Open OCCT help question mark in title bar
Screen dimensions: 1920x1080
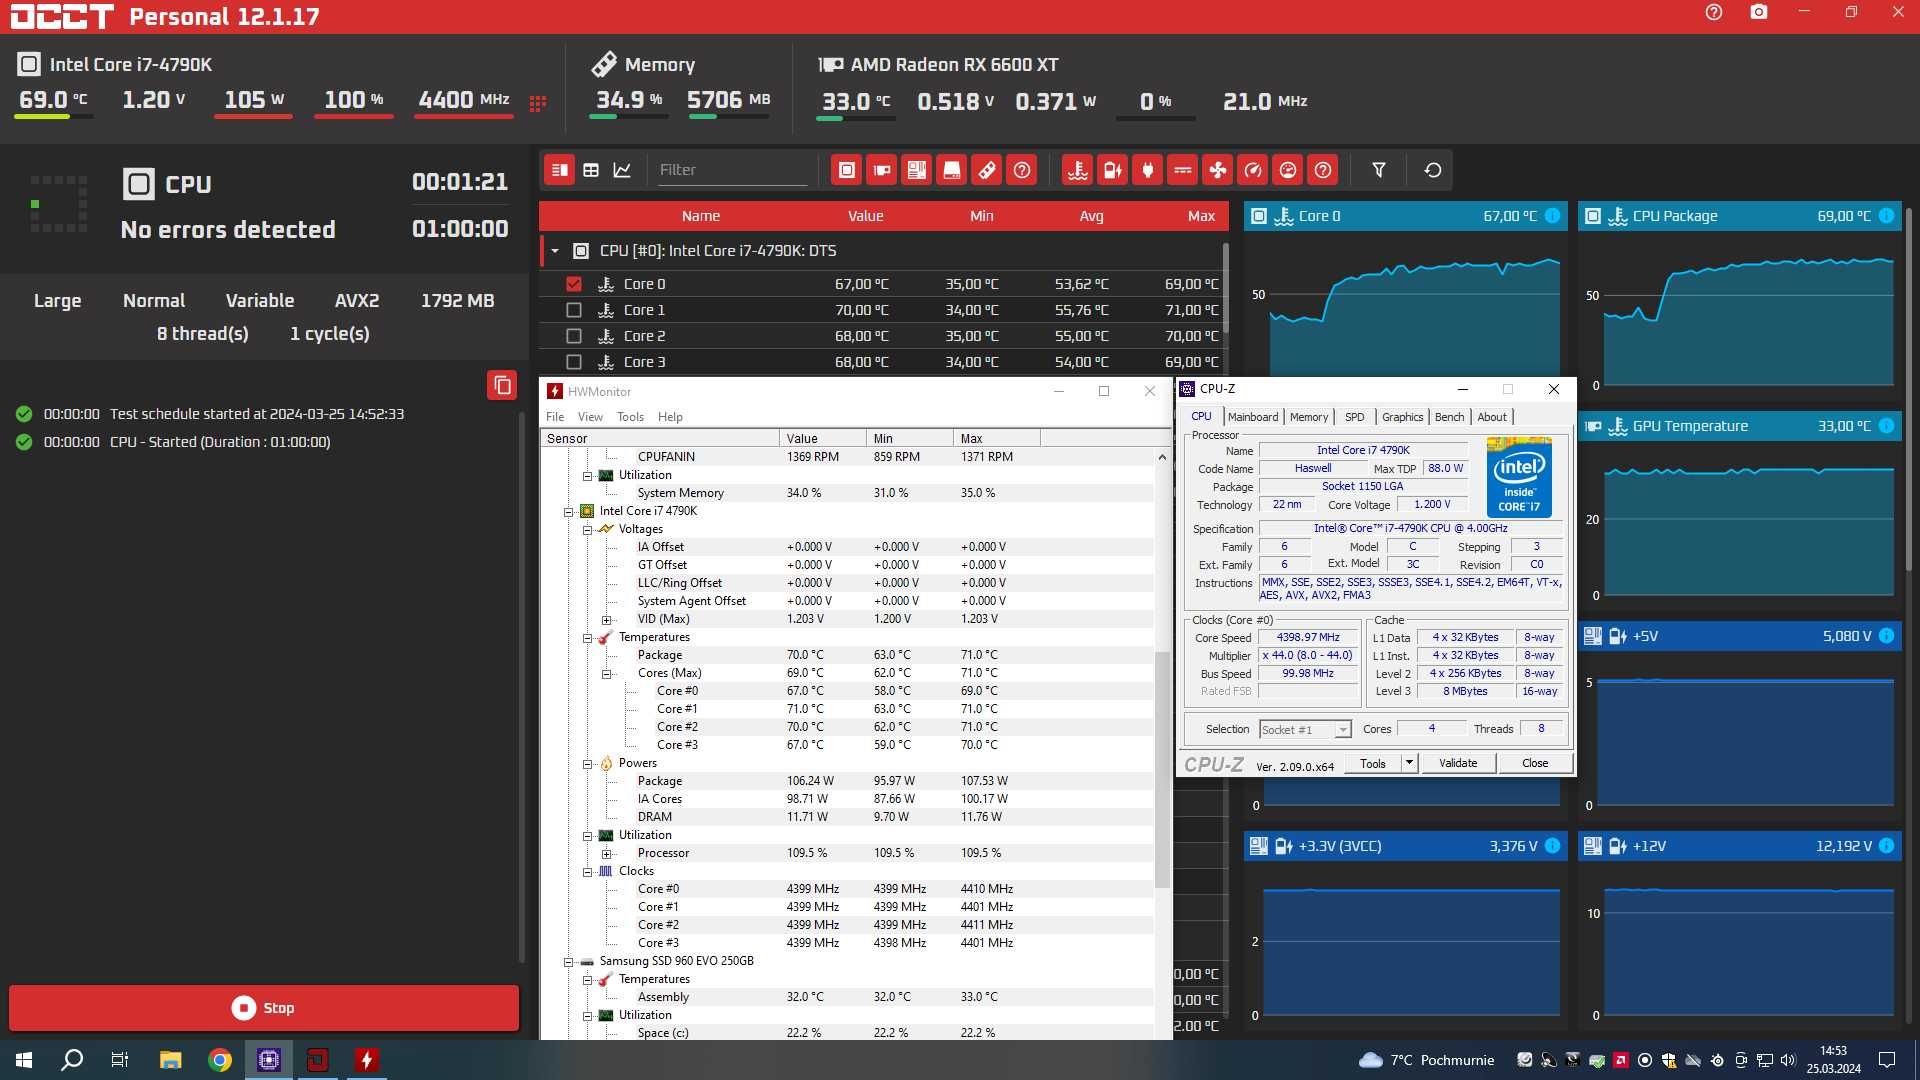1714,13
